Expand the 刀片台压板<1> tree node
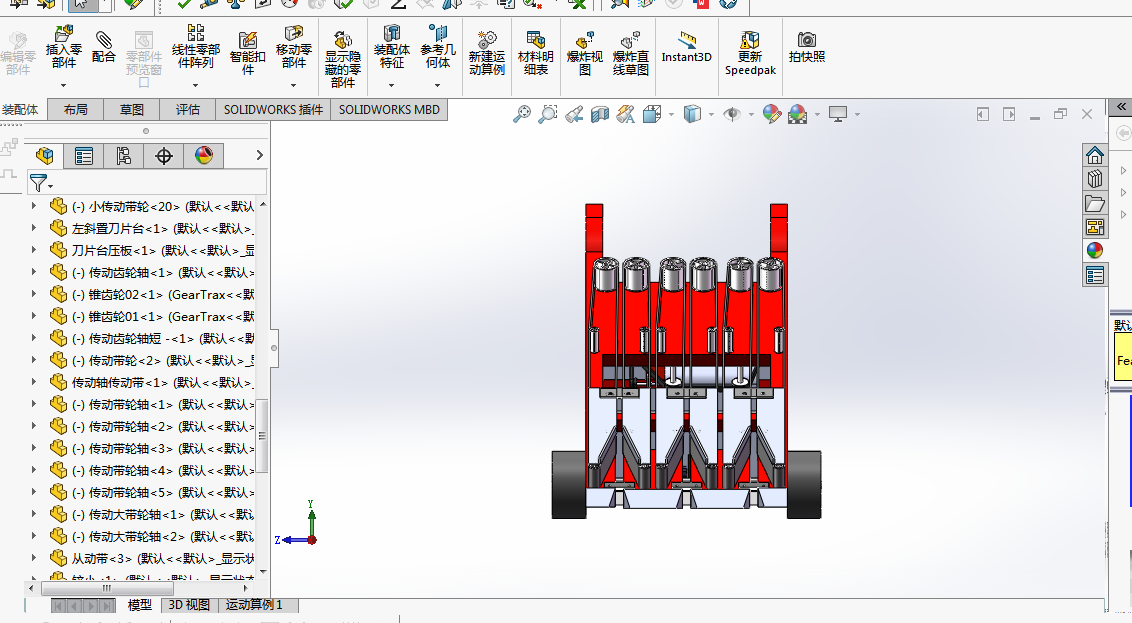Screen dimensions: 1132x623 point(33,250)
